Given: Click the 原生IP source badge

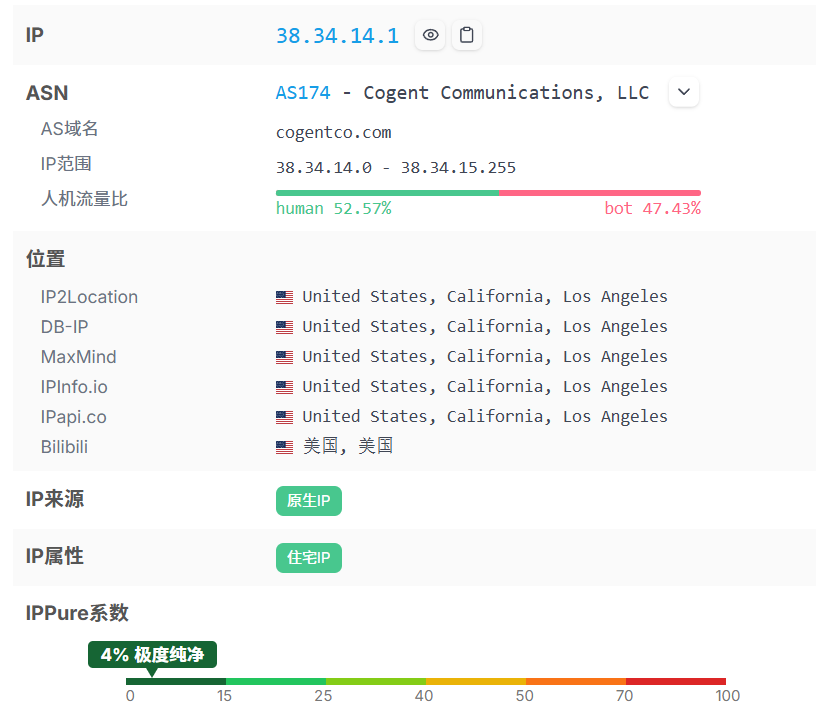Looking at the screenshot, I should tap(308, 501).
